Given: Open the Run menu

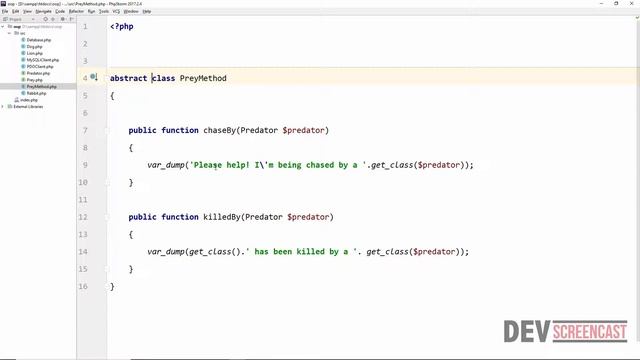Looking at the screenshot, I should (91, 11).
